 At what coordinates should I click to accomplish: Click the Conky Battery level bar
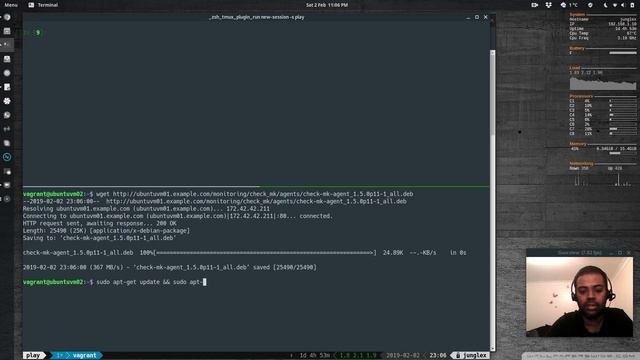coord(623,53)
